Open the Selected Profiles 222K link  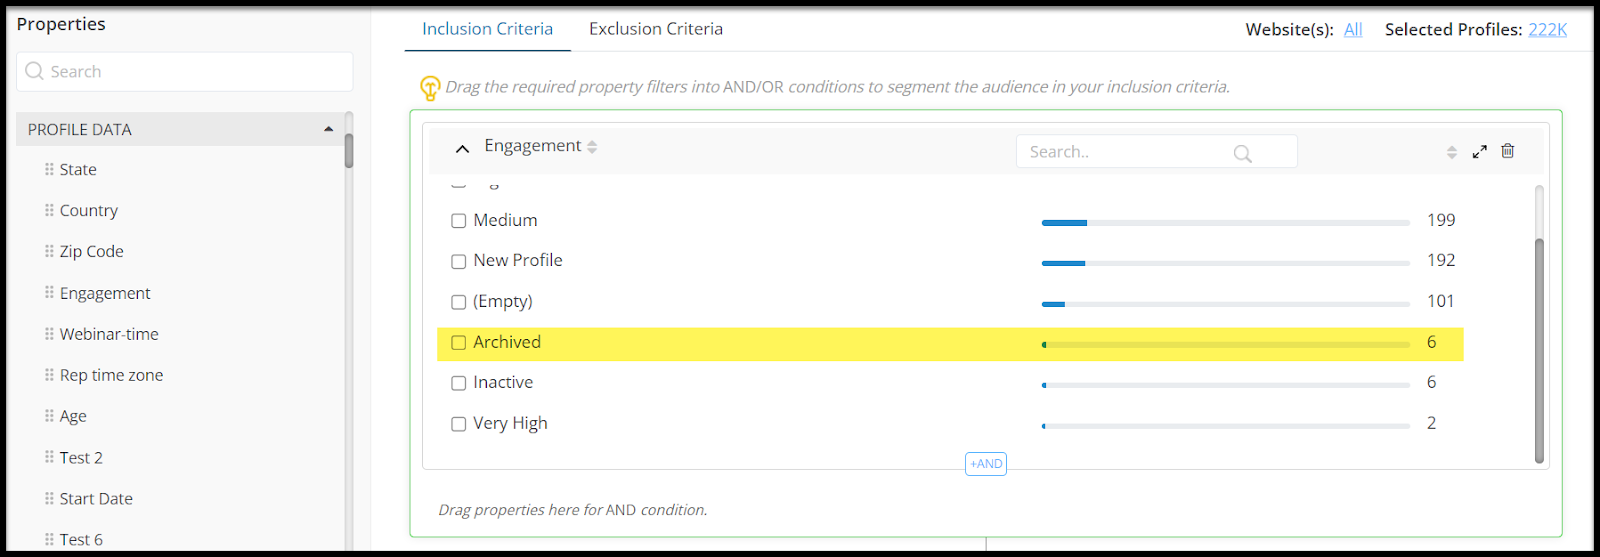1548,30
